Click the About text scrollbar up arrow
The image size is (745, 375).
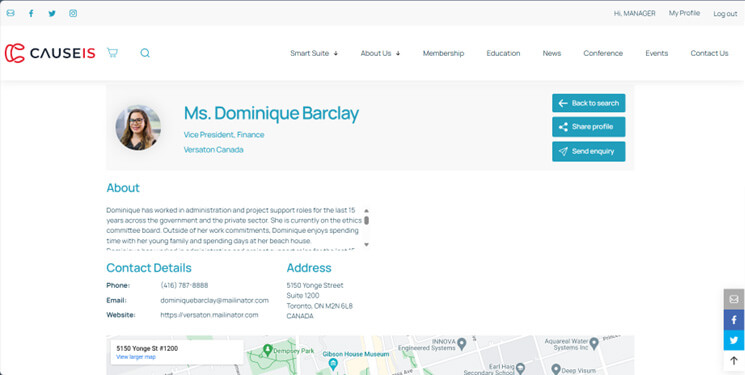click(x=366, y=211)
